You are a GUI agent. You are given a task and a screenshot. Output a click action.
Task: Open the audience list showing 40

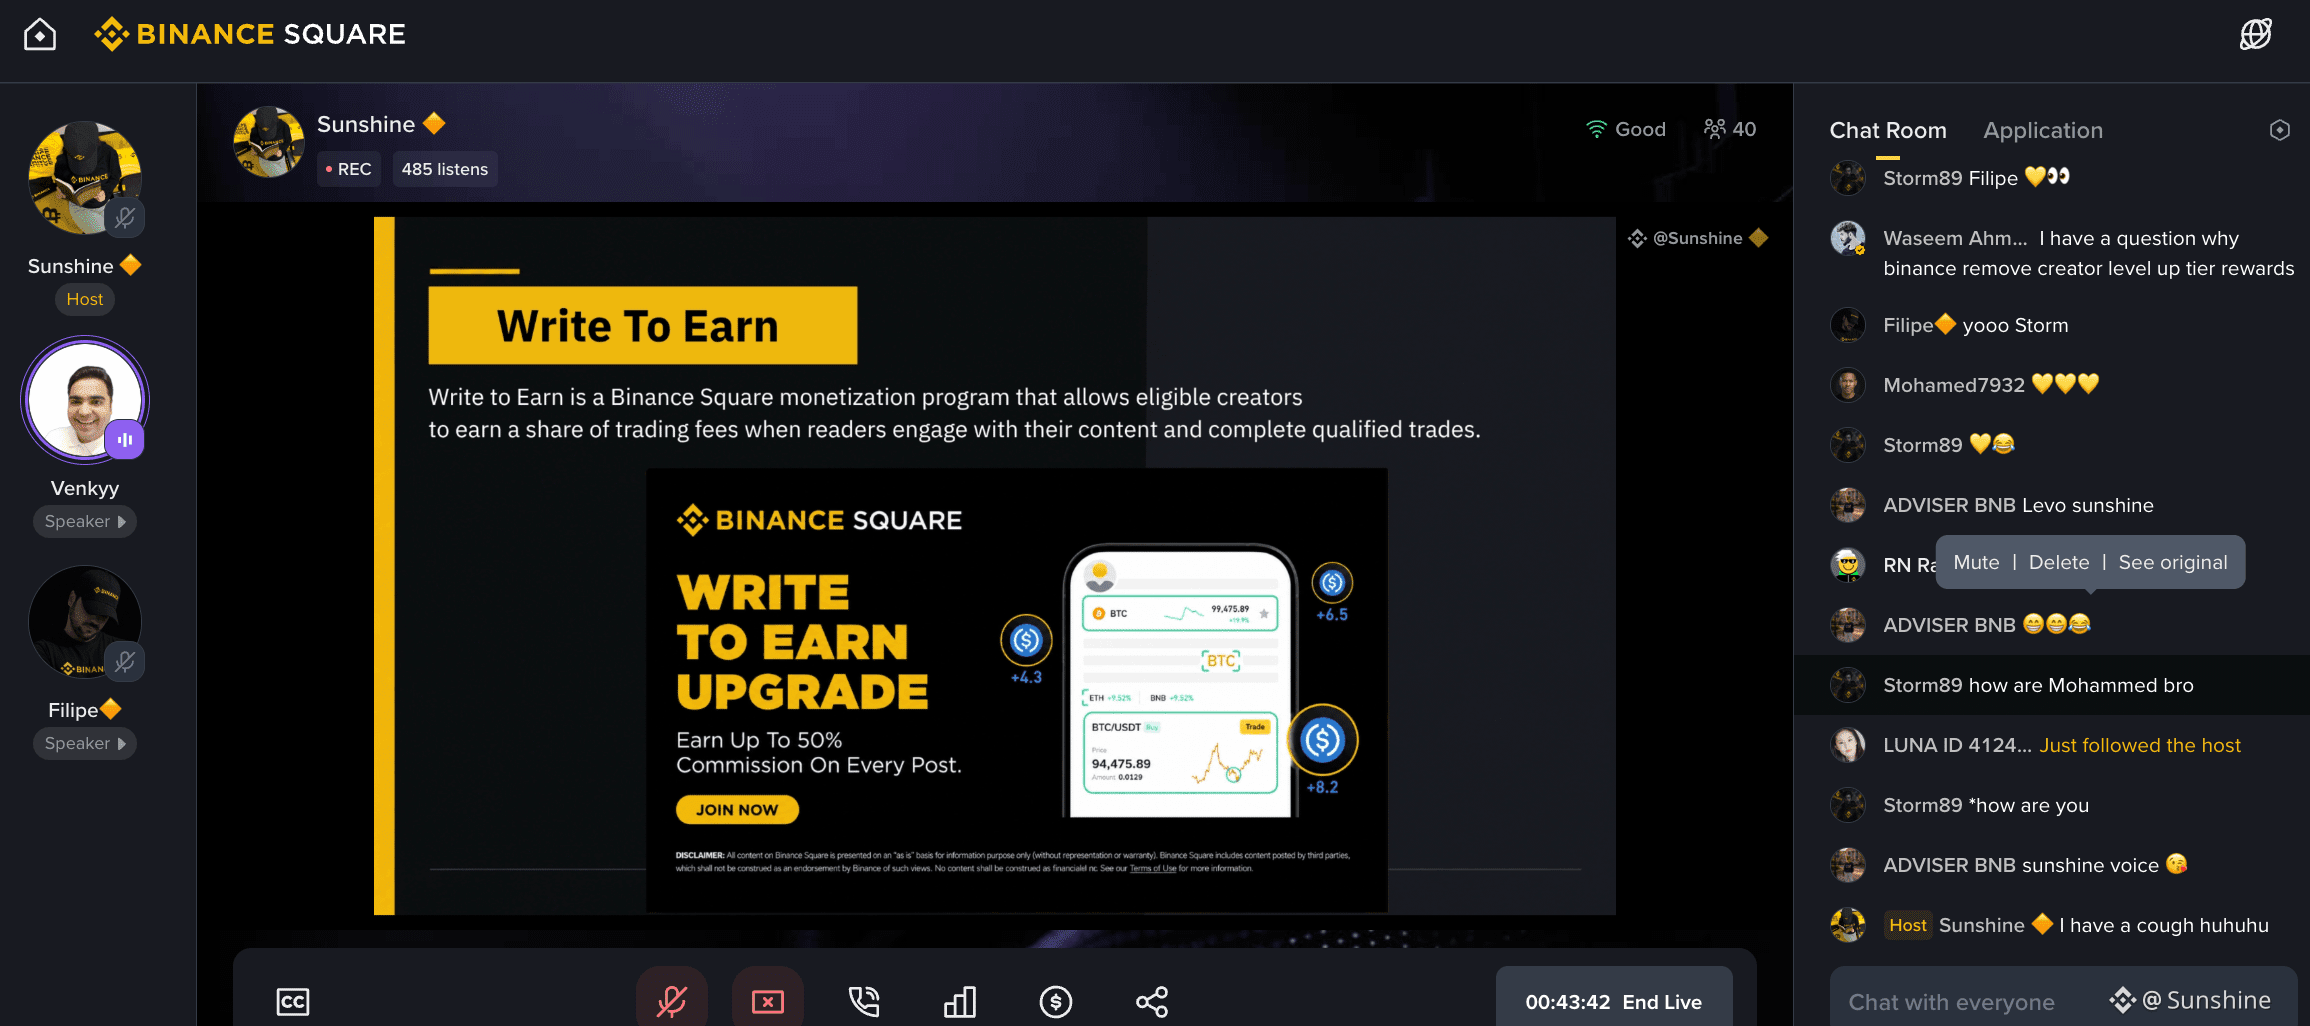(x=1730, y=129)
